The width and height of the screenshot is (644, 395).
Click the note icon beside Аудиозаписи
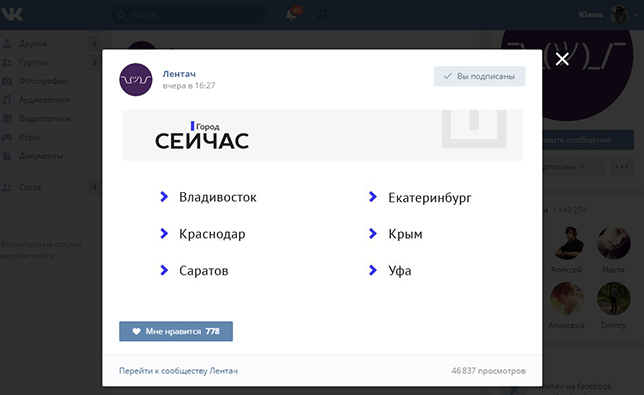click(x=7, y=100)
